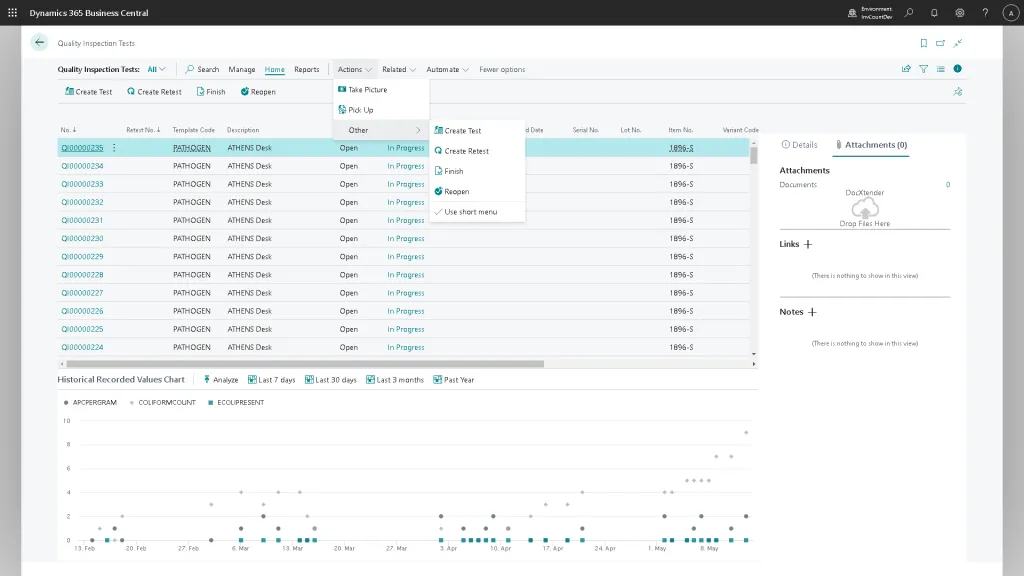
Task: Expand the Related dropdown menu
Action: 398,70
